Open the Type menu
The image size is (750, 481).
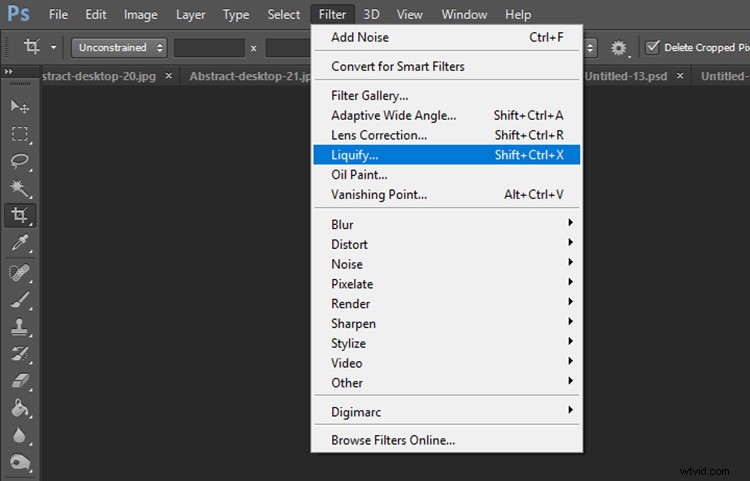click(x=236, y=15)
